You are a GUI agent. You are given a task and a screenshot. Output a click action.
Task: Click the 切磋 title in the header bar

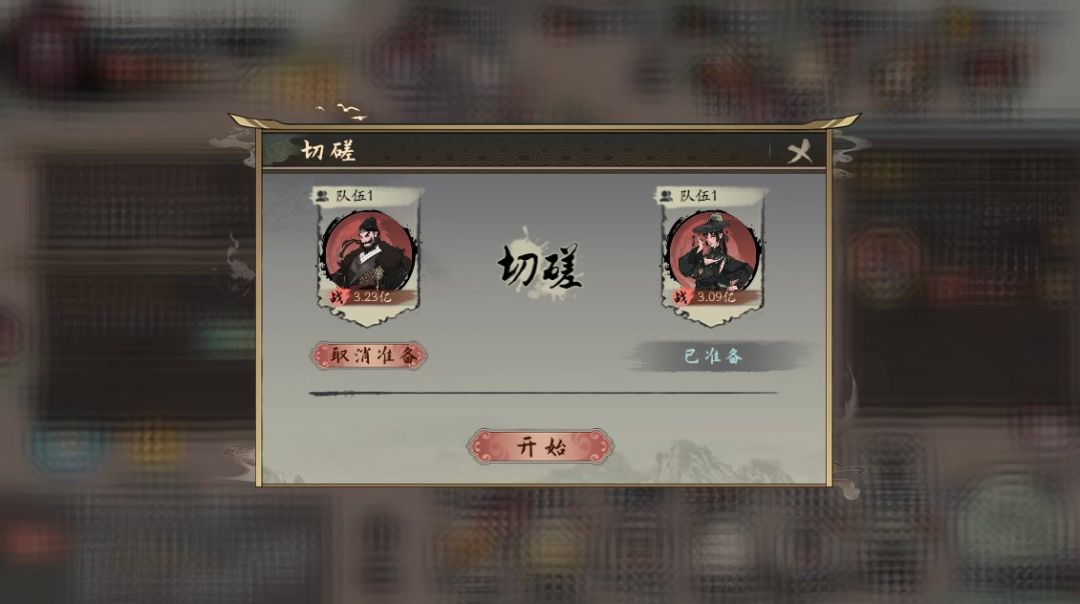(x=328, y=151)
